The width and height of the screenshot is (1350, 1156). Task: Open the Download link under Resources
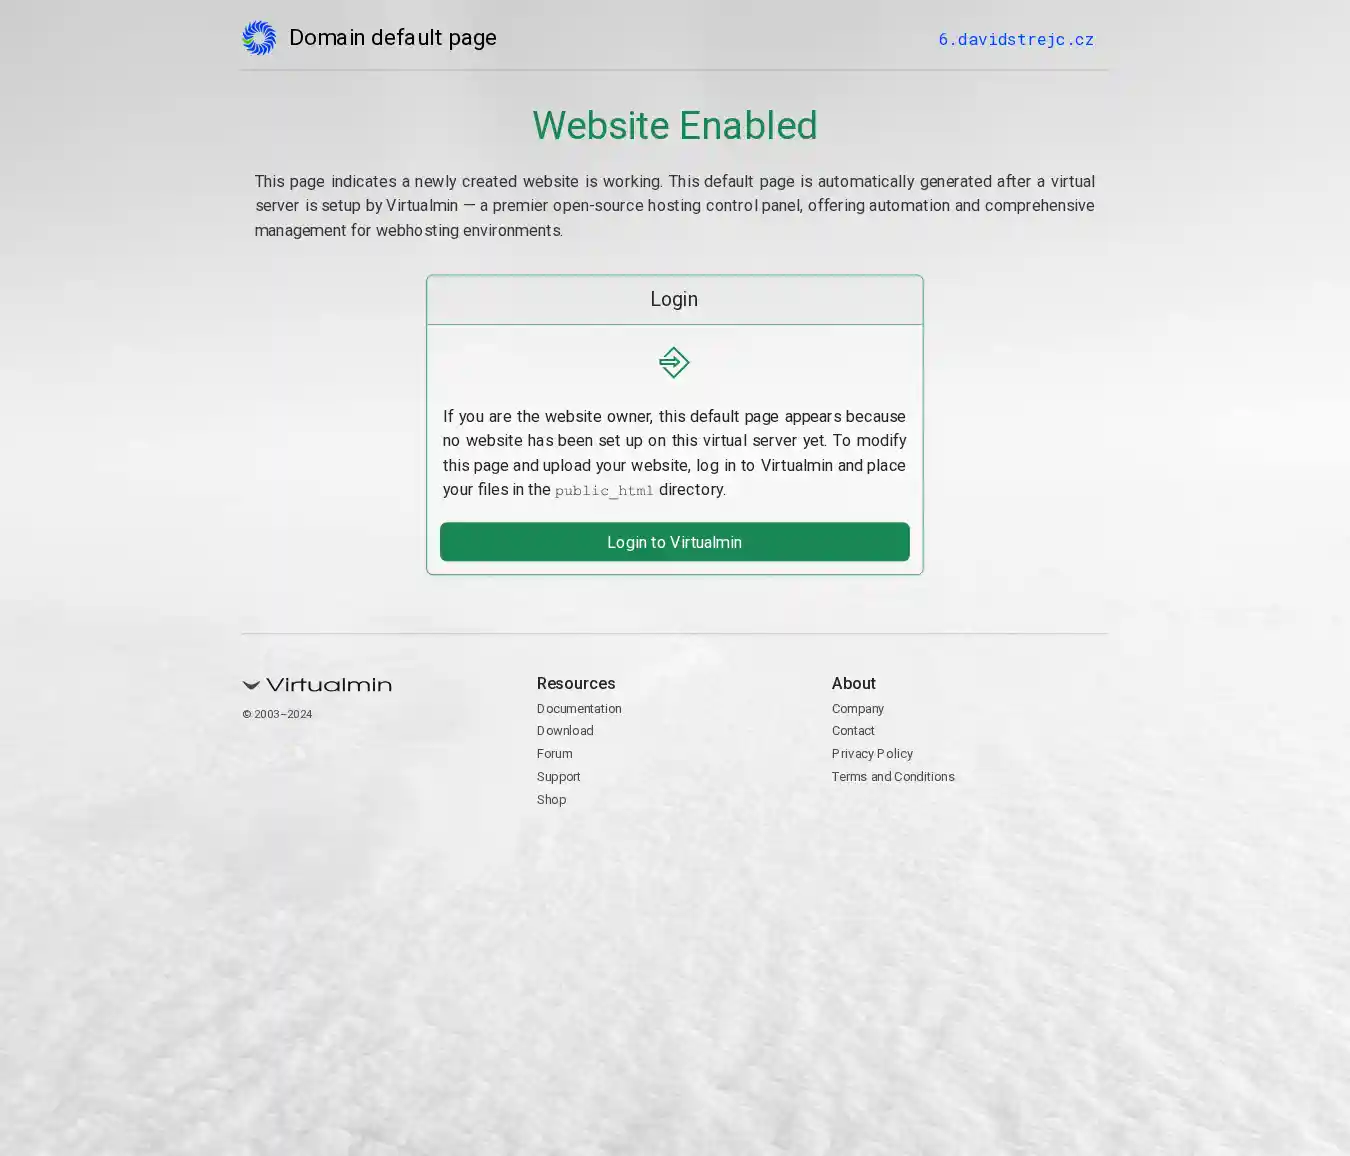(x=565, y=731)
